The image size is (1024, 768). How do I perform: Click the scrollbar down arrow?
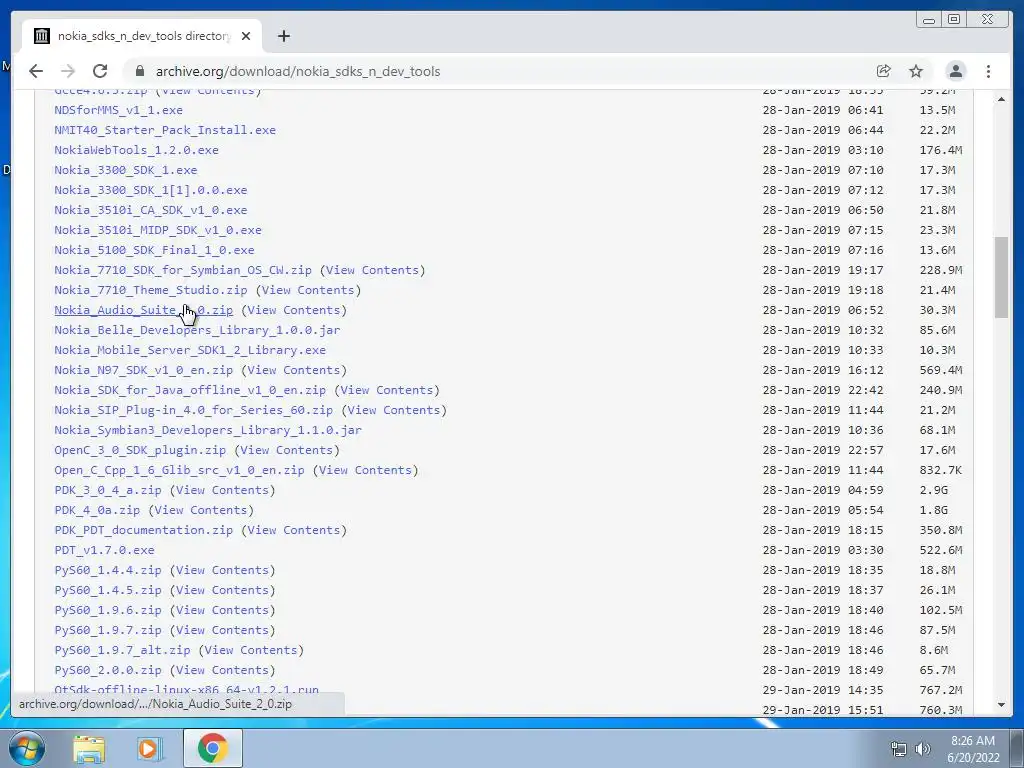coord(1001,705)
